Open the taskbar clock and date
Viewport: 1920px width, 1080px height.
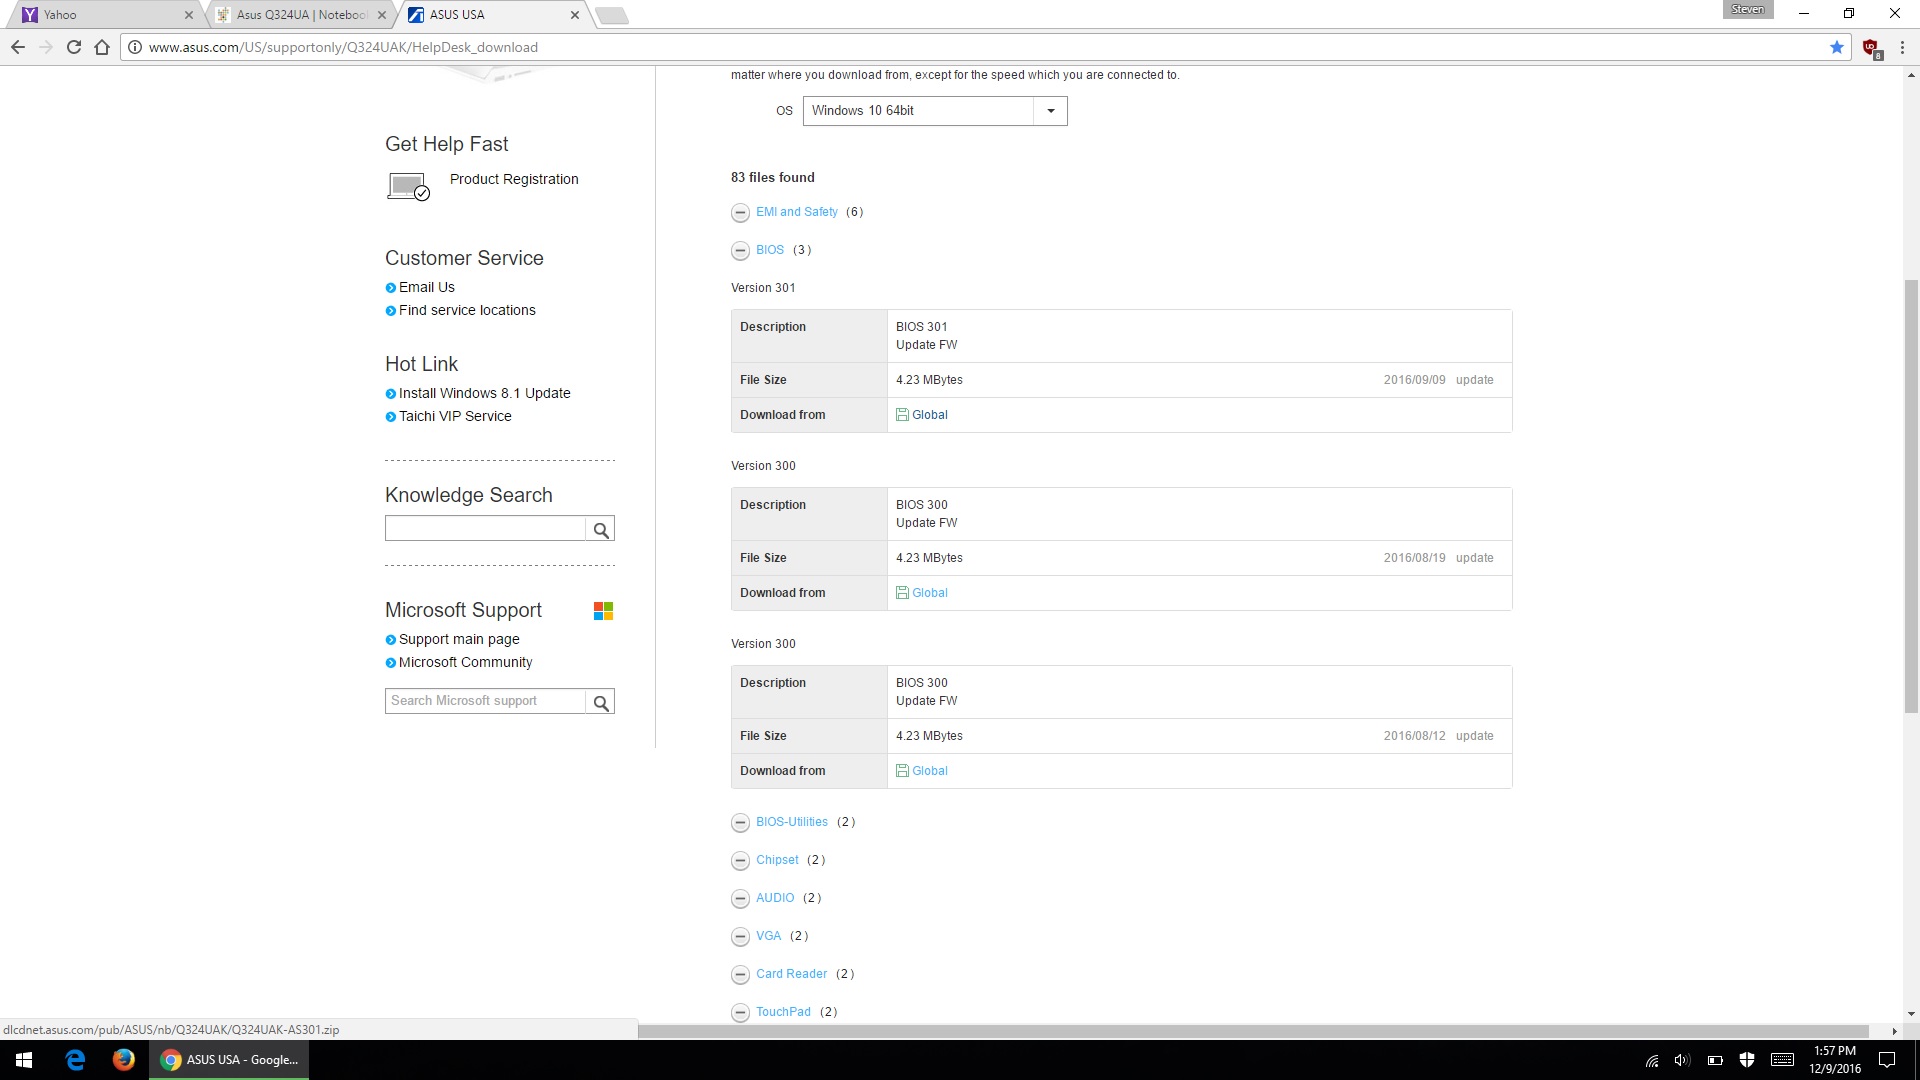[1835, 1060]
